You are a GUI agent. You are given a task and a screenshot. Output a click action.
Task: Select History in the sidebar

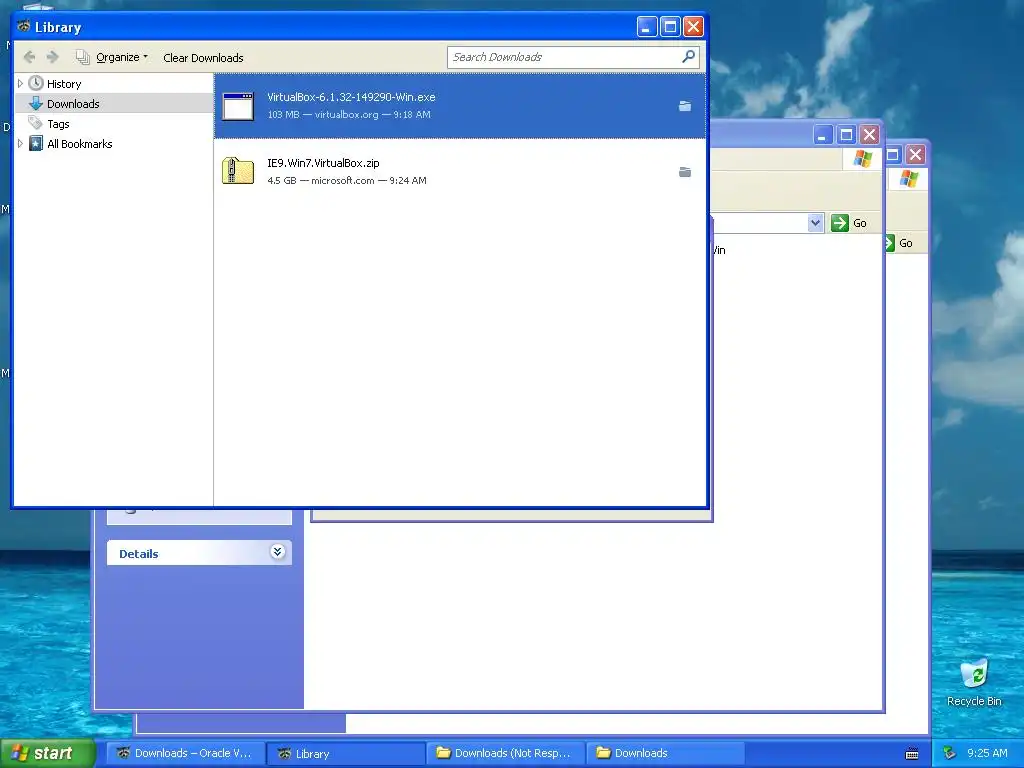(64, 84)
